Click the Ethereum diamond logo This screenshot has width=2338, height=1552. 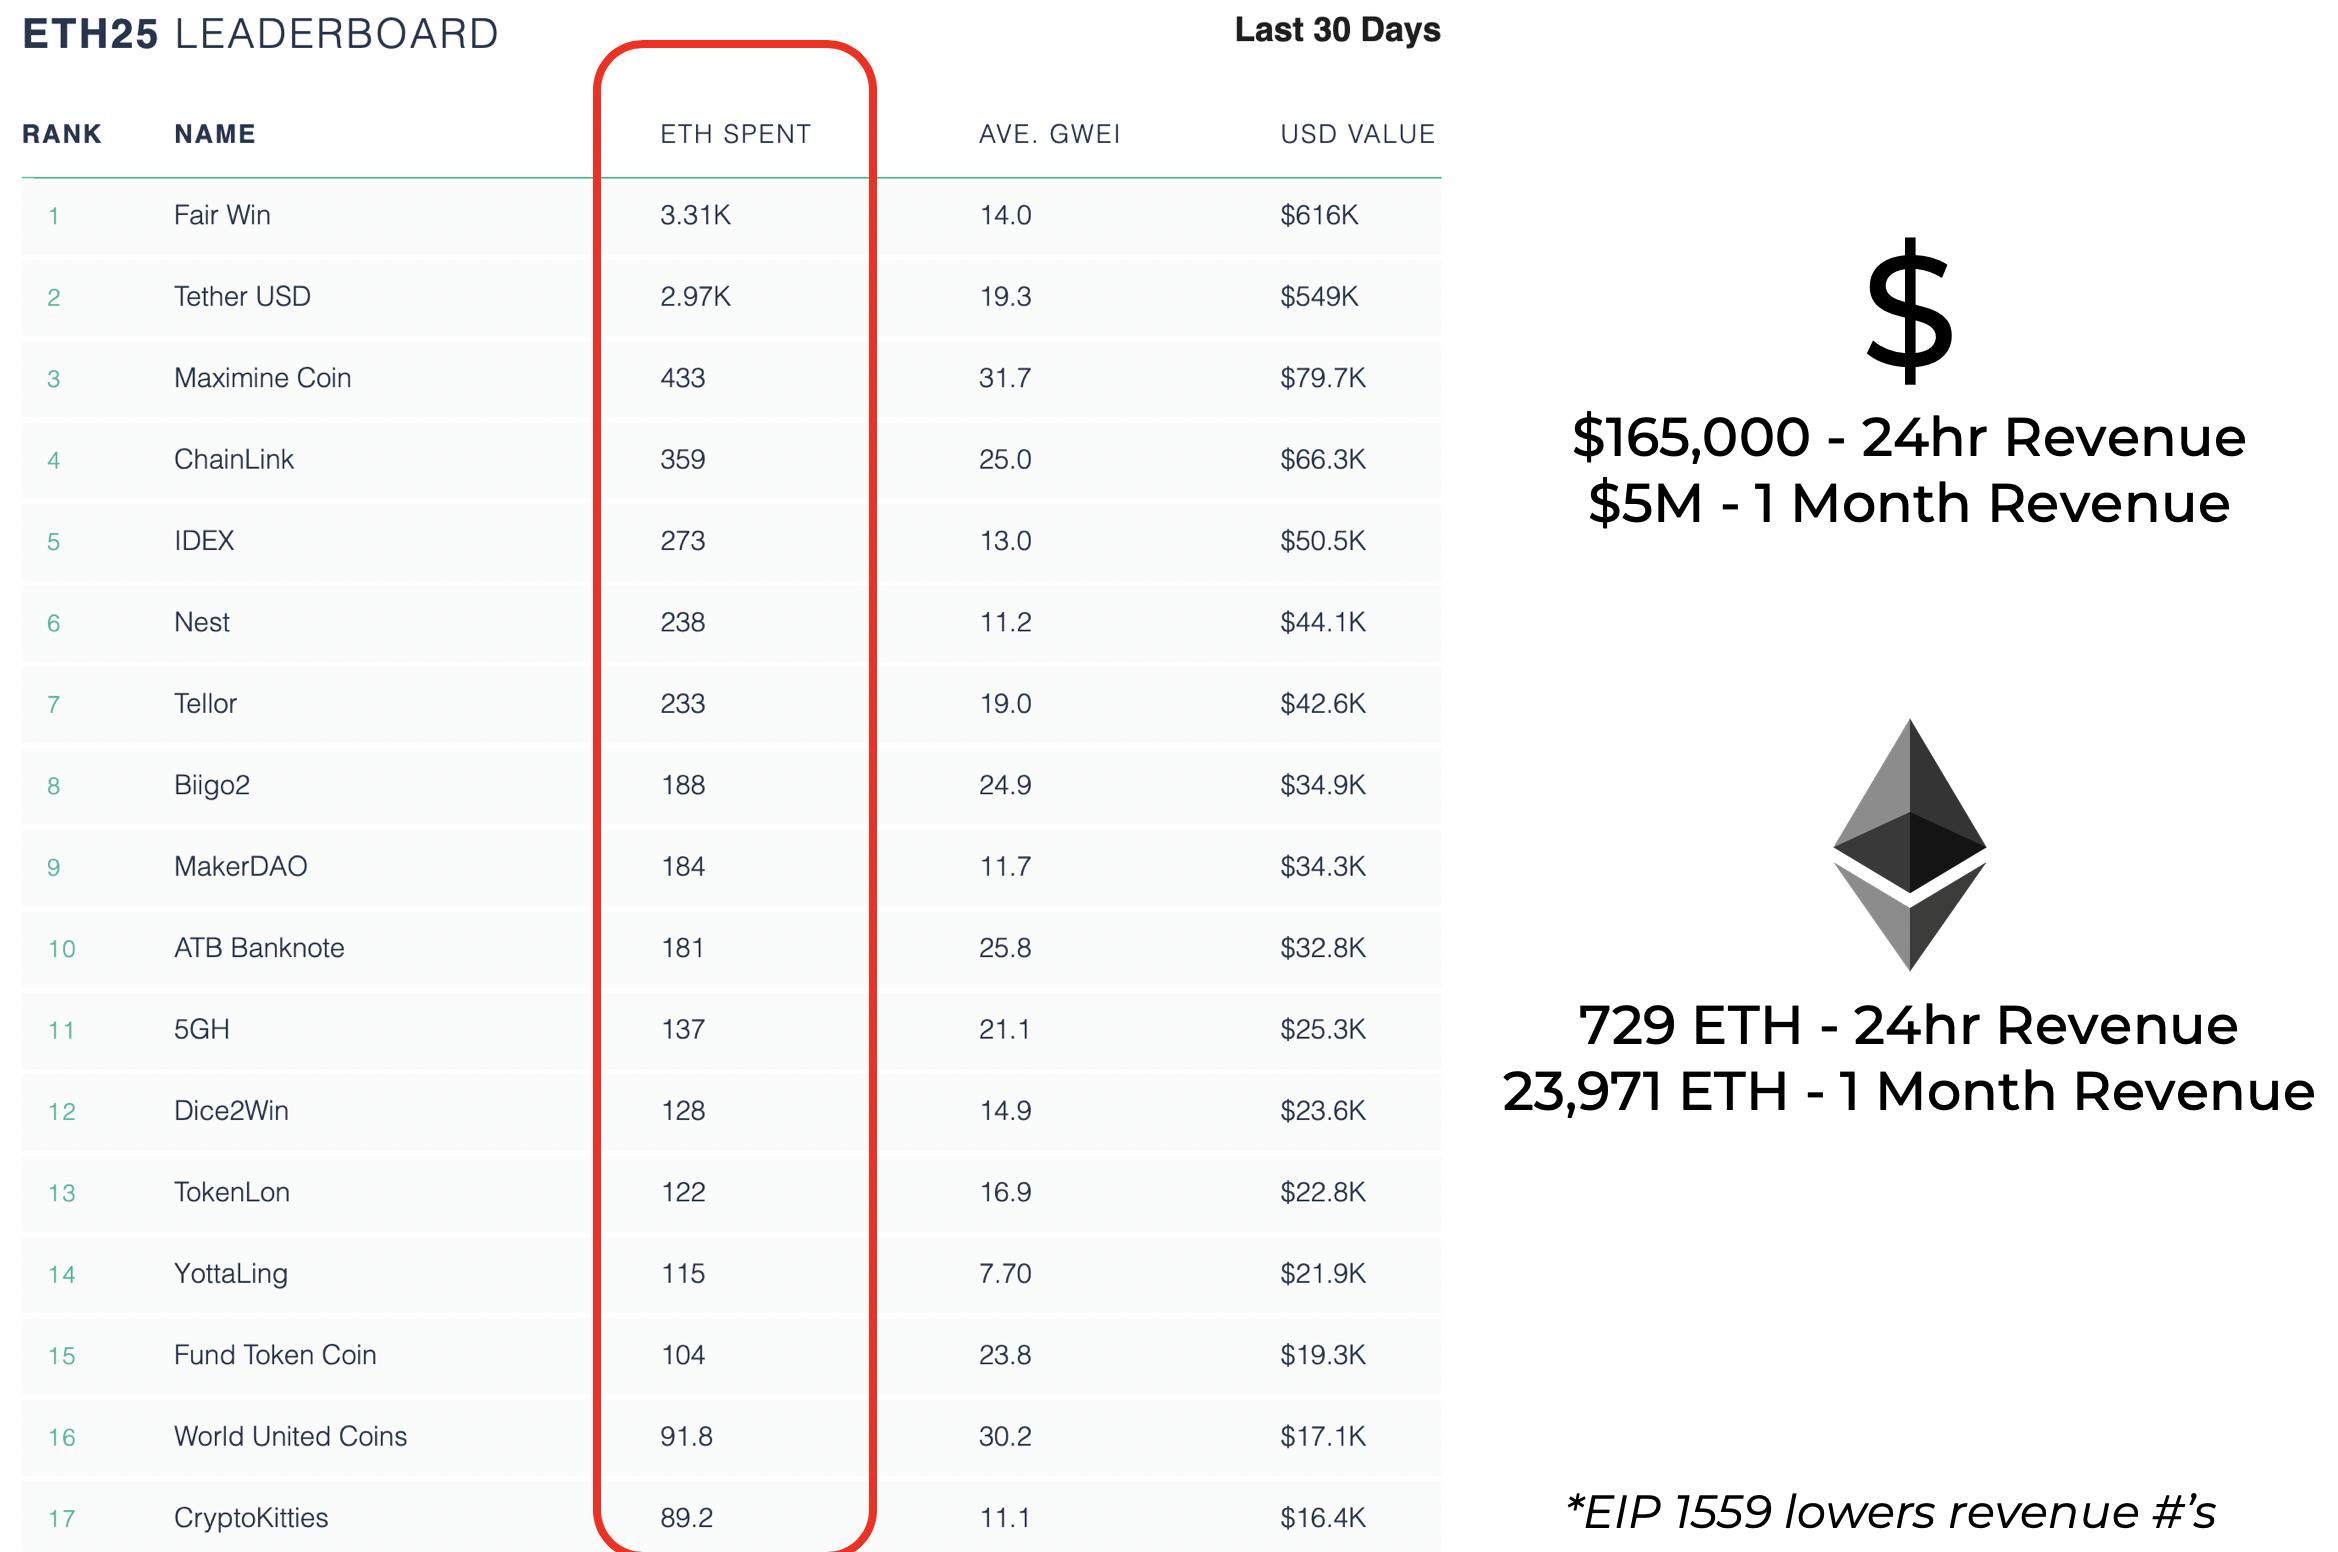(1909, 844)
